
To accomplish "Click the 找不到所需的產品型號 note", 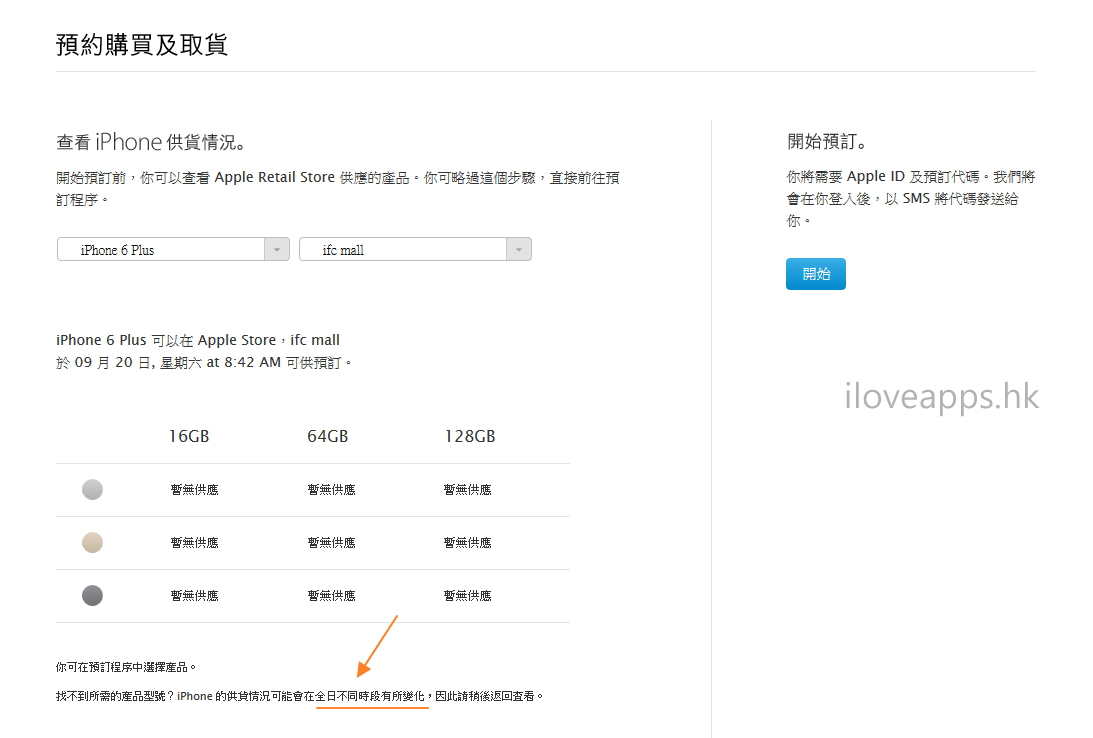I will [x=300, y=696].
